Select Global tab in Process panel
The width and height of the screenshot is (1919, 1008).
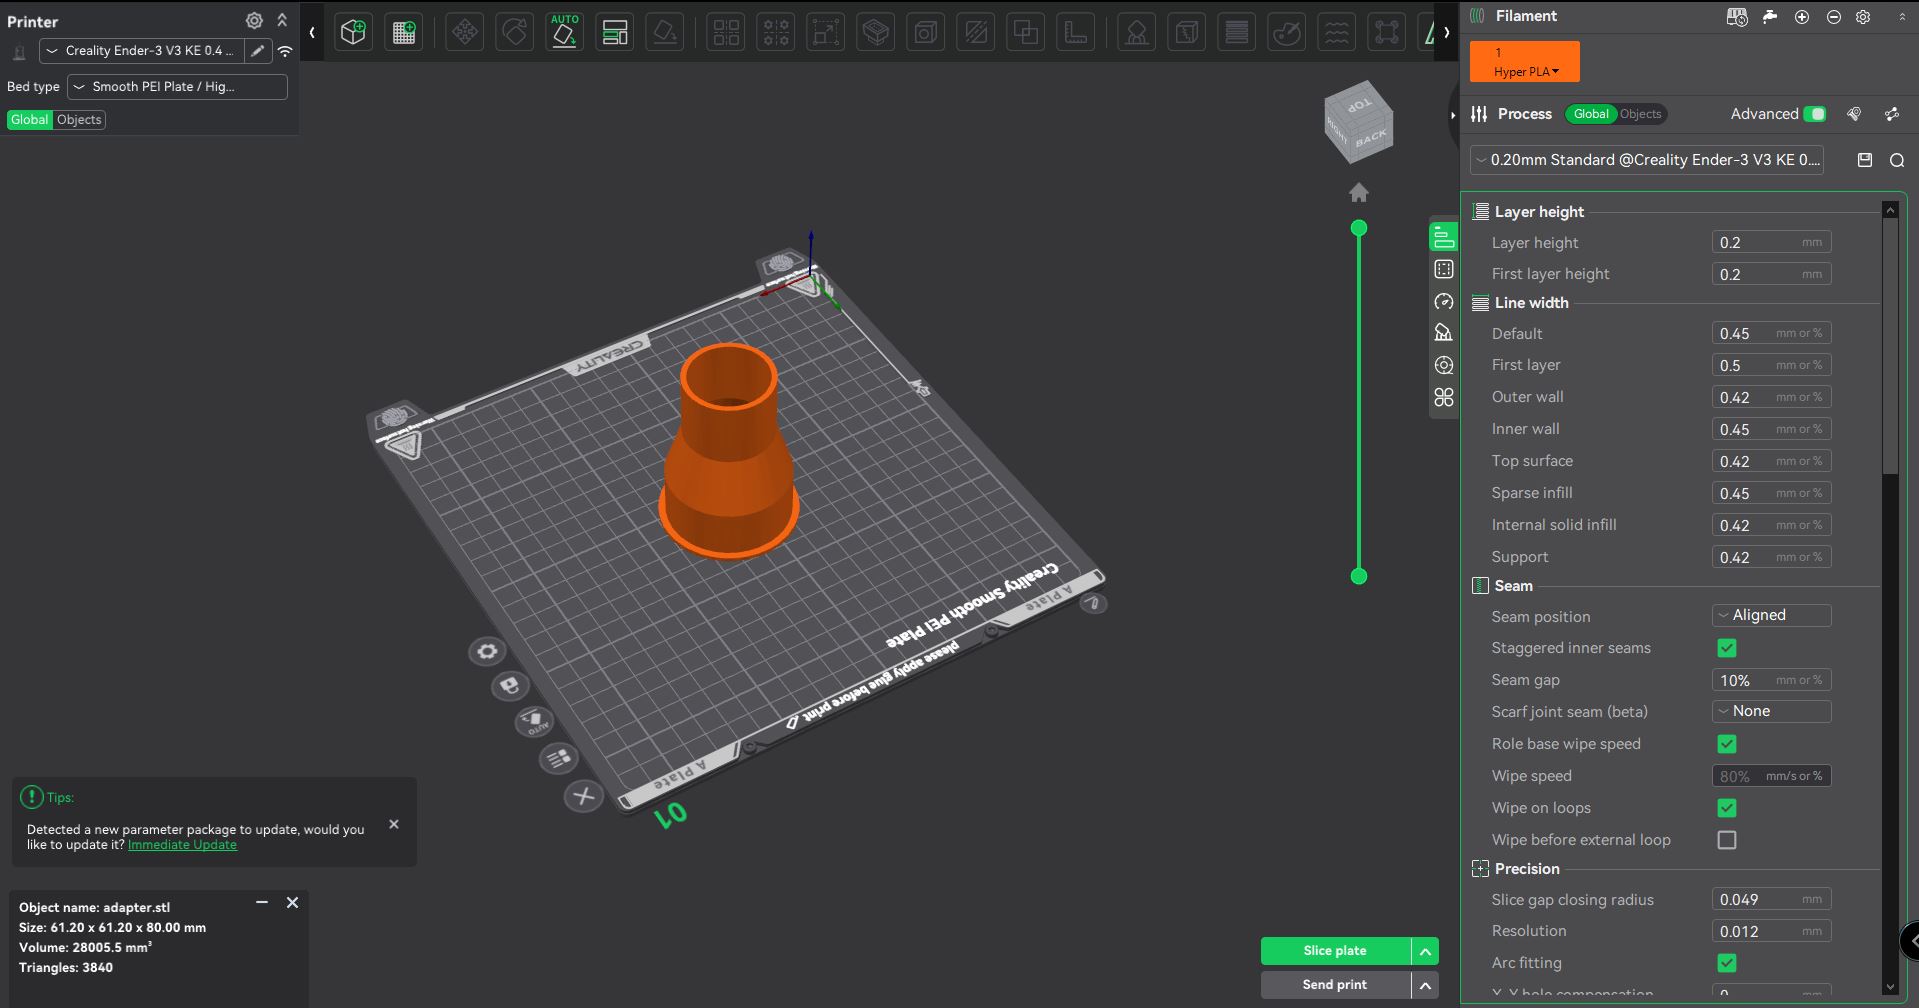coord(1591,114)
